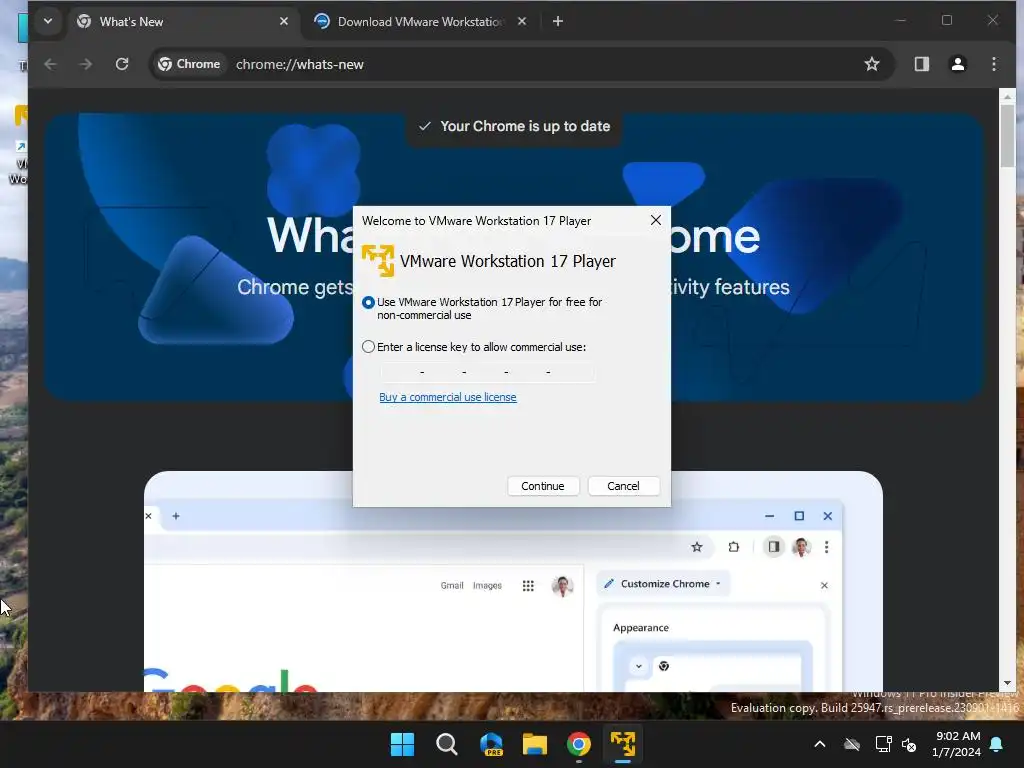Reload the Chrome page
The height and width of the screenshot is (768, 1024).
[122, 64]
